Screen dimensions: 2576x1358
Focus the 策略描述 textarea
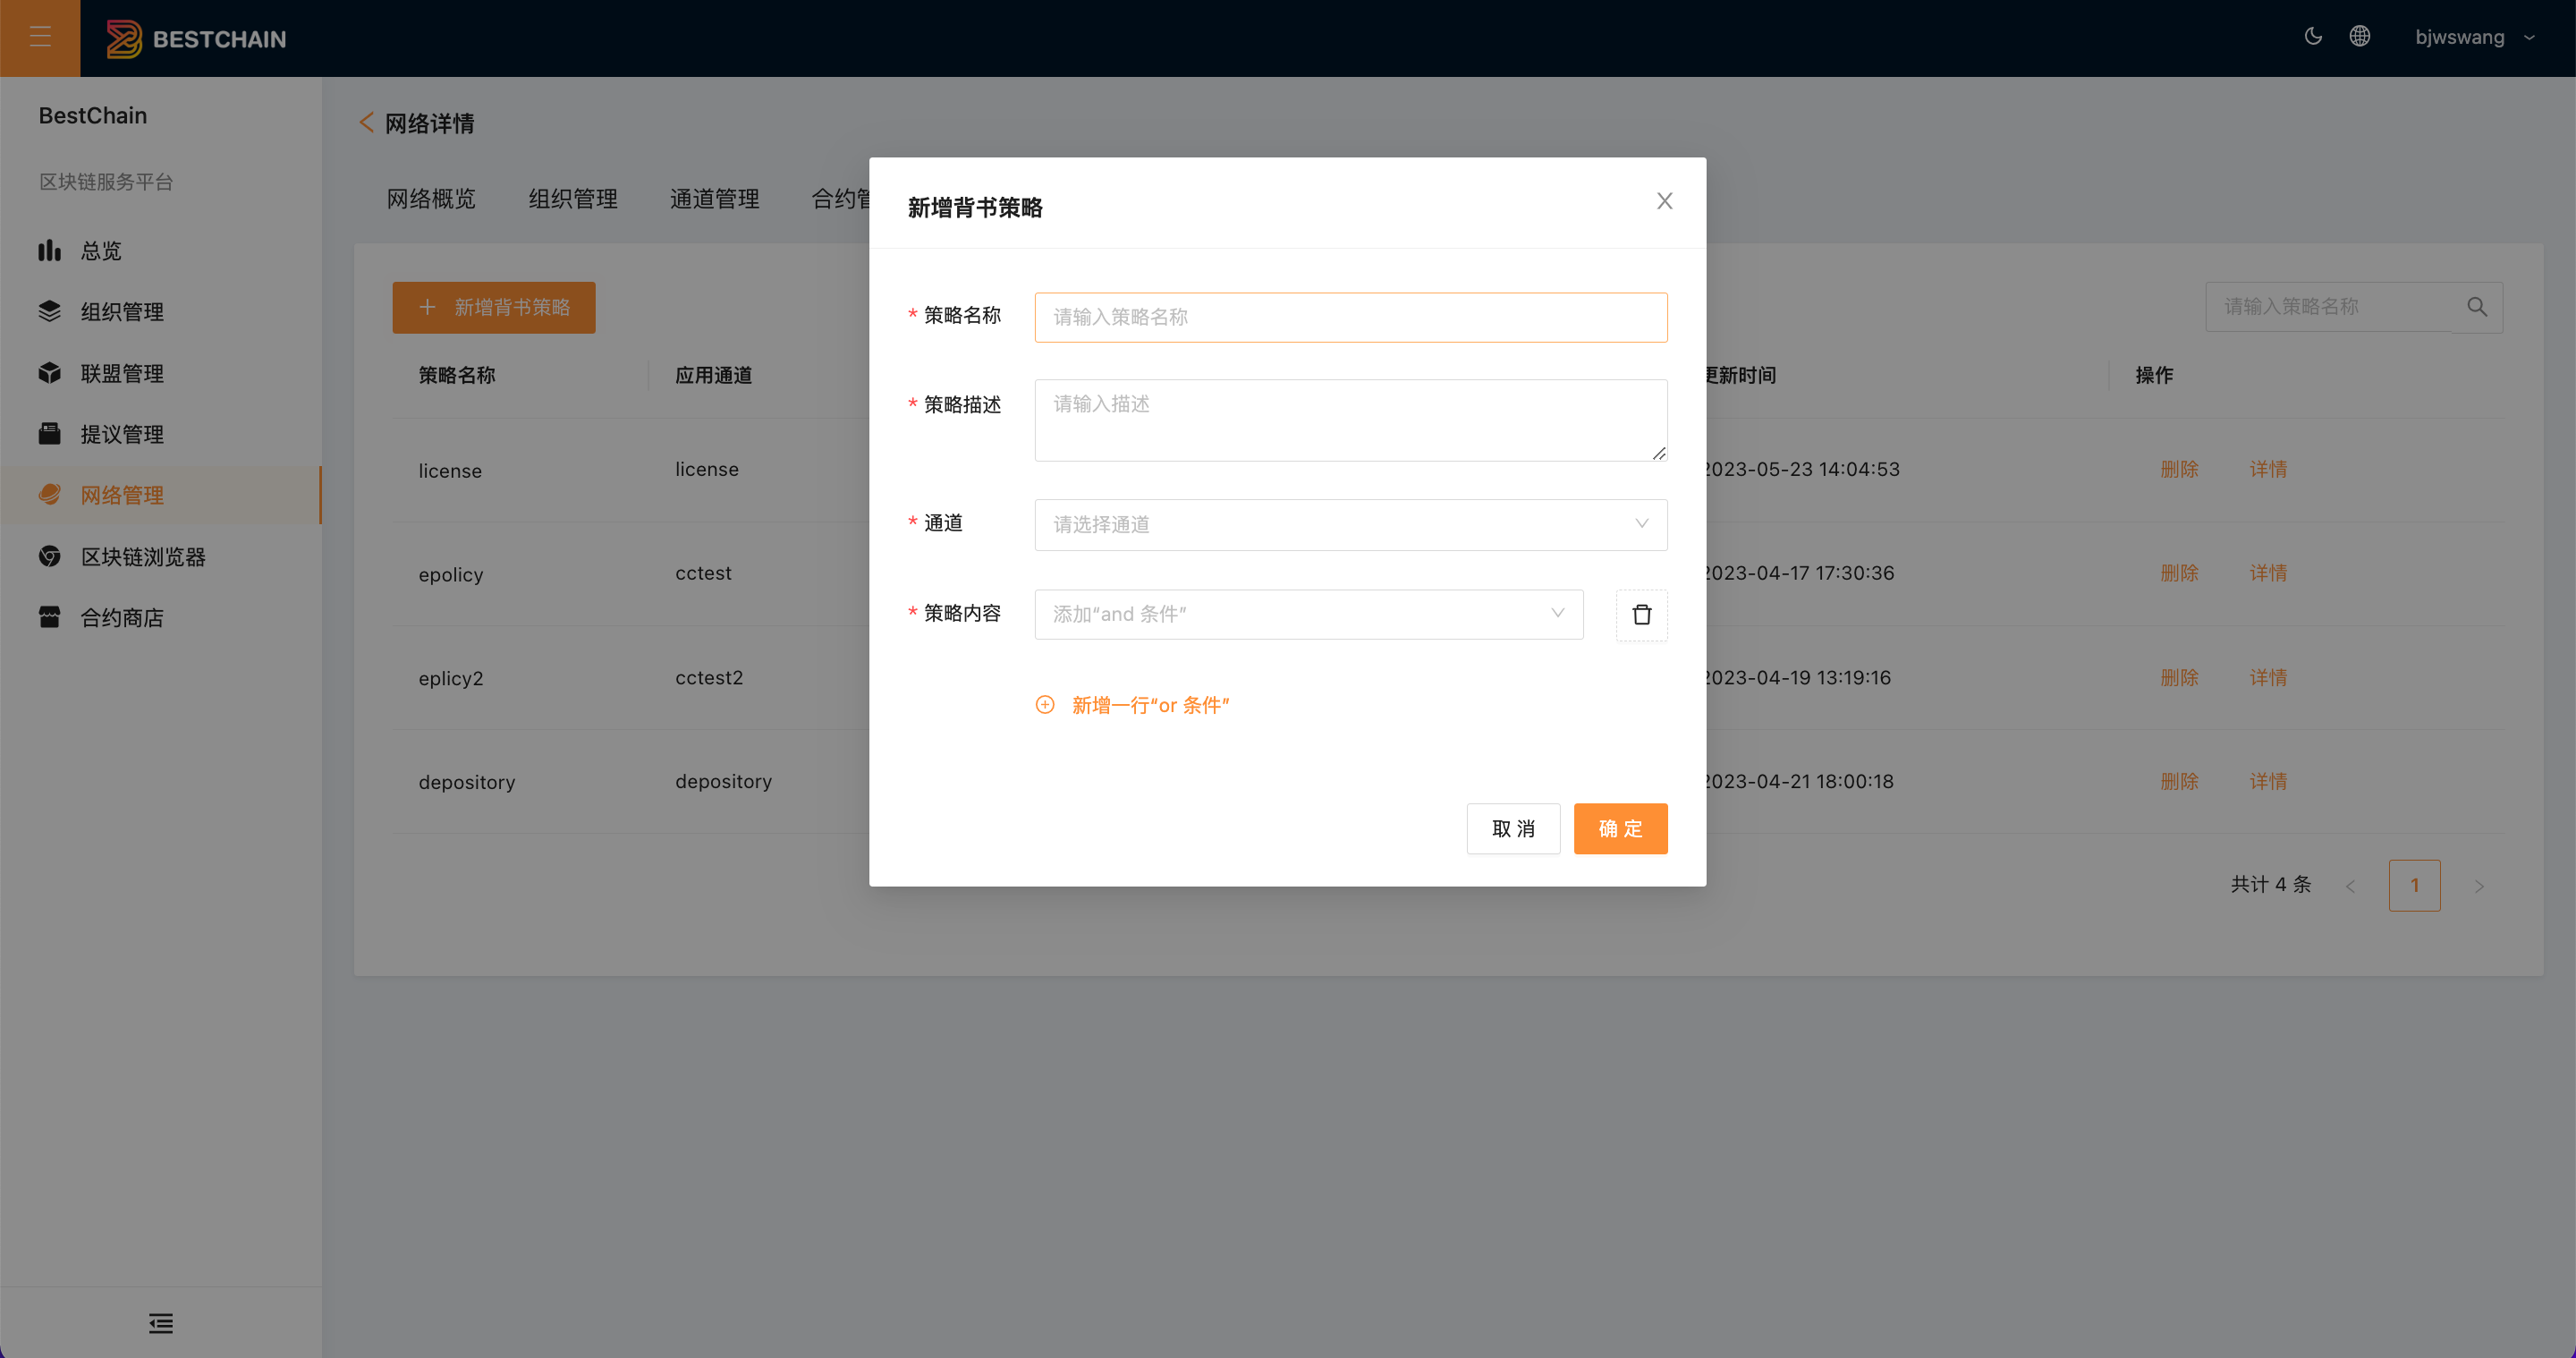(x=1351, y=420)
